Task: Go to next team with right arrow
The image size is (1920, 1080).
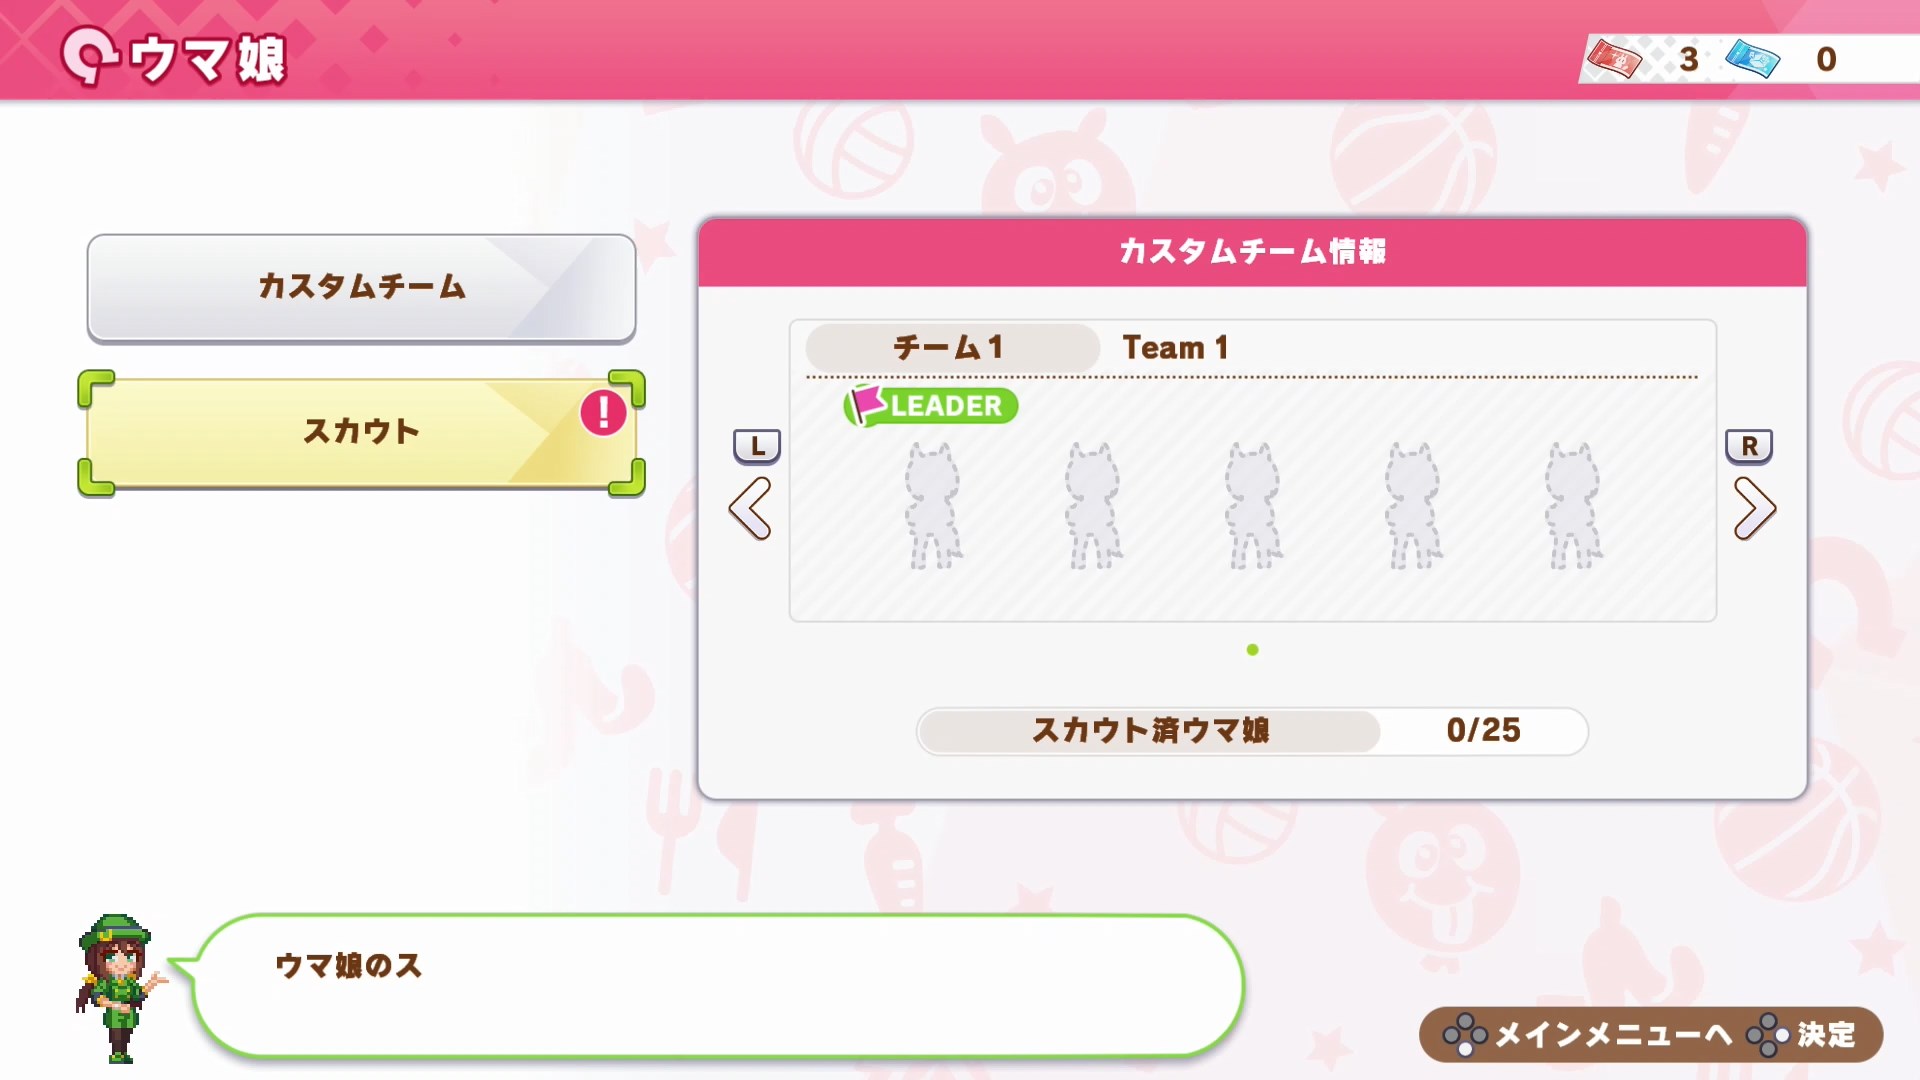Action: coord(1754,508)
